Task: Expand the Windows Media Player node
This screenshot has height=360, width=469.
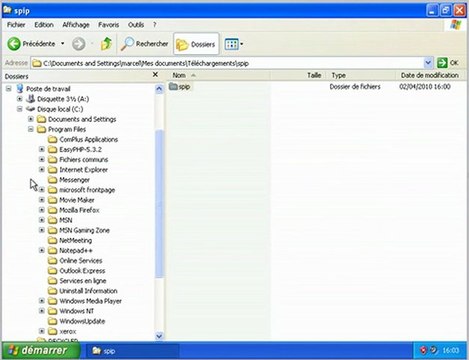Action: click(42, 301)
